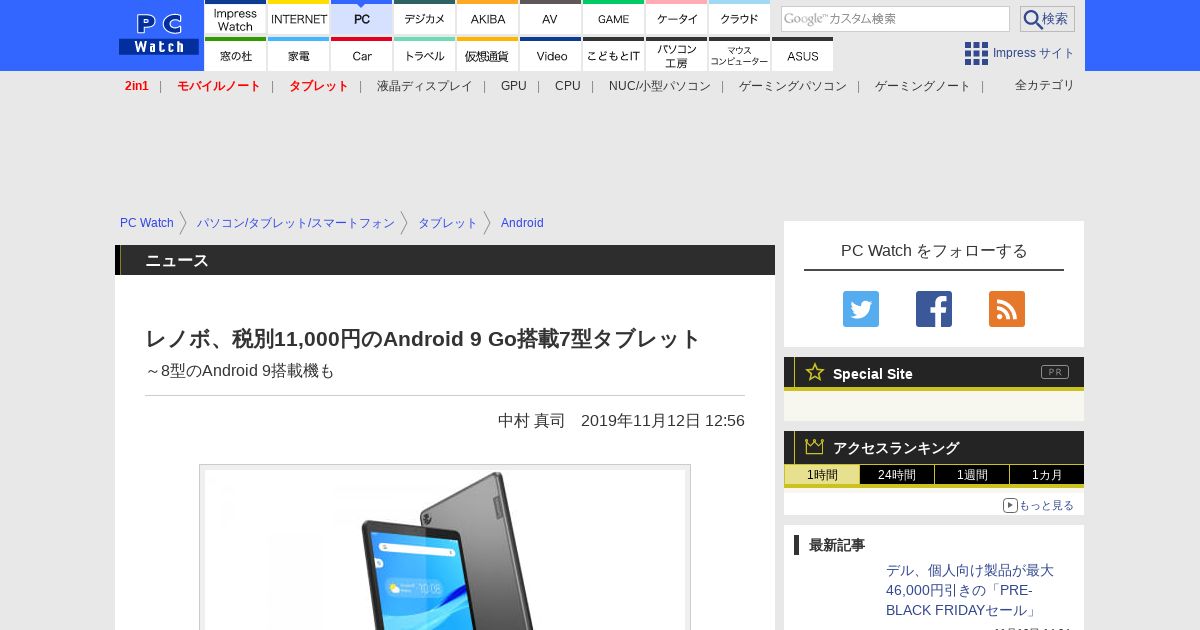Image resolution: width=1200 pixels, height=630 pixels.
Task: Open the ケータイ nav tab
Action: (677, 17)
